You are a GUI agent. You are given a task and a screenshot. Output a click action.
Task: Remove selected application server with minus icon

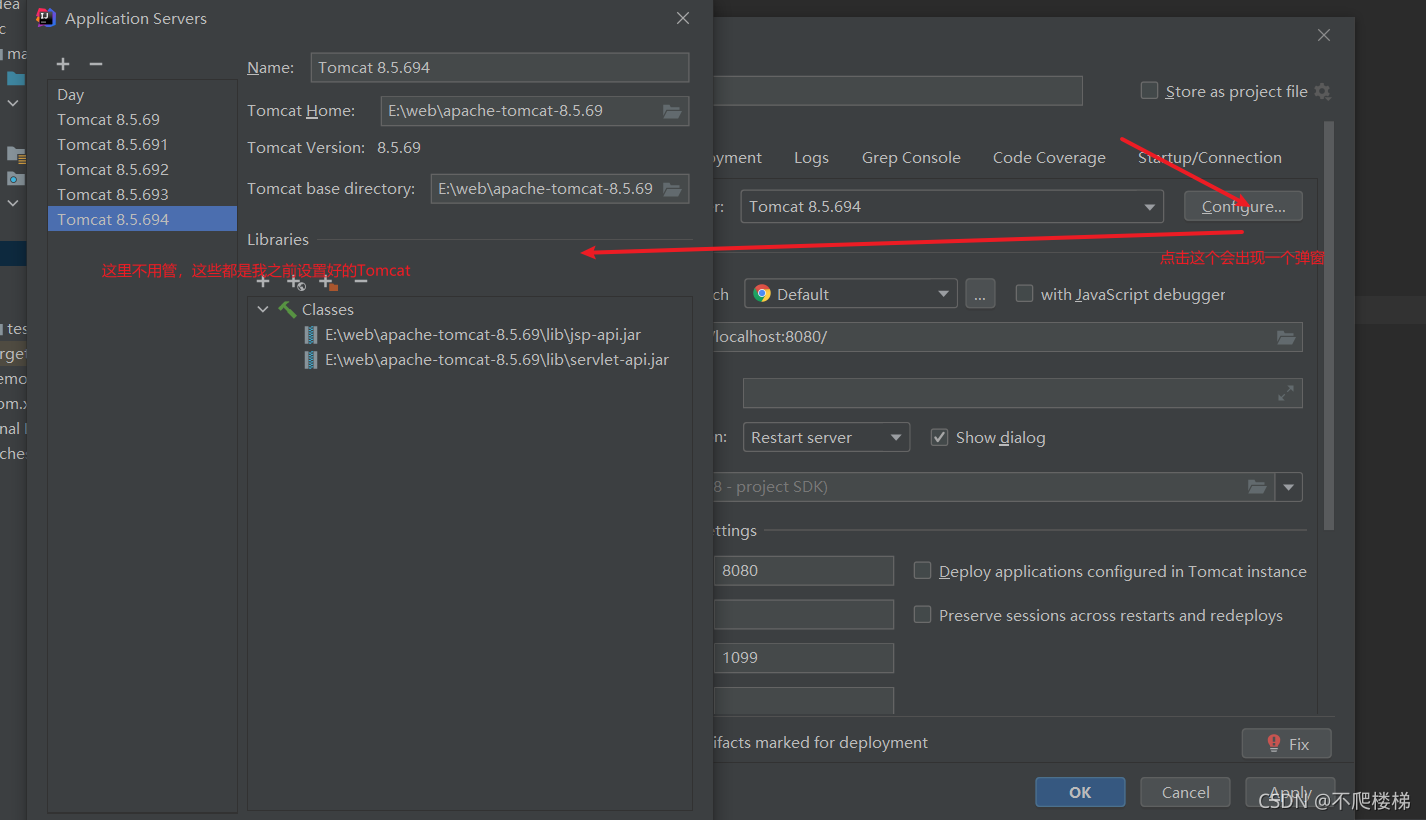(x=96, y=64)
